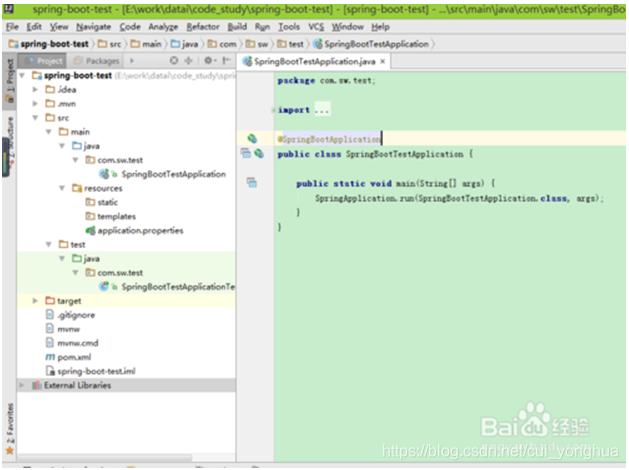Collapse the test folder under src
This screenshot has height=470, width=629.
[x=49, y=244]
